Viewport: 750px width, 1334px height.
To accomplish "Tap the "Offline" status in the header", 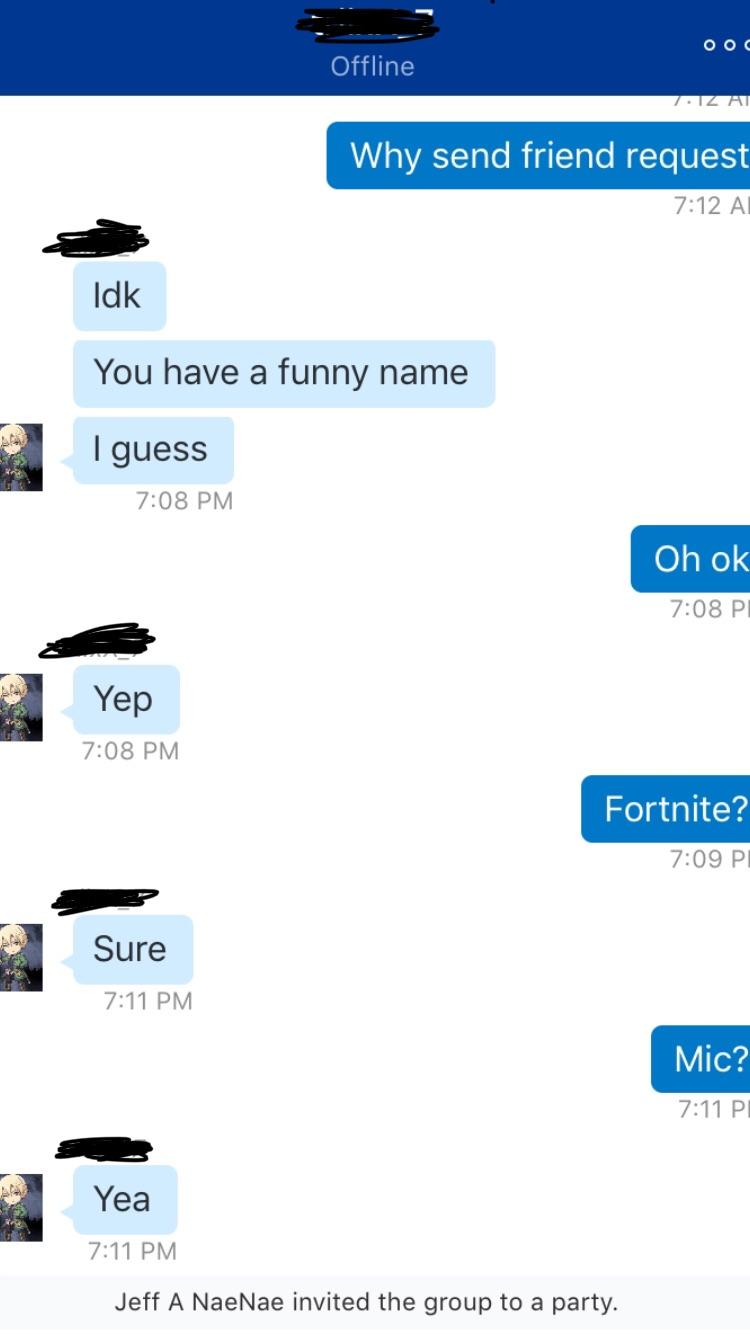I will coord(372,66).
